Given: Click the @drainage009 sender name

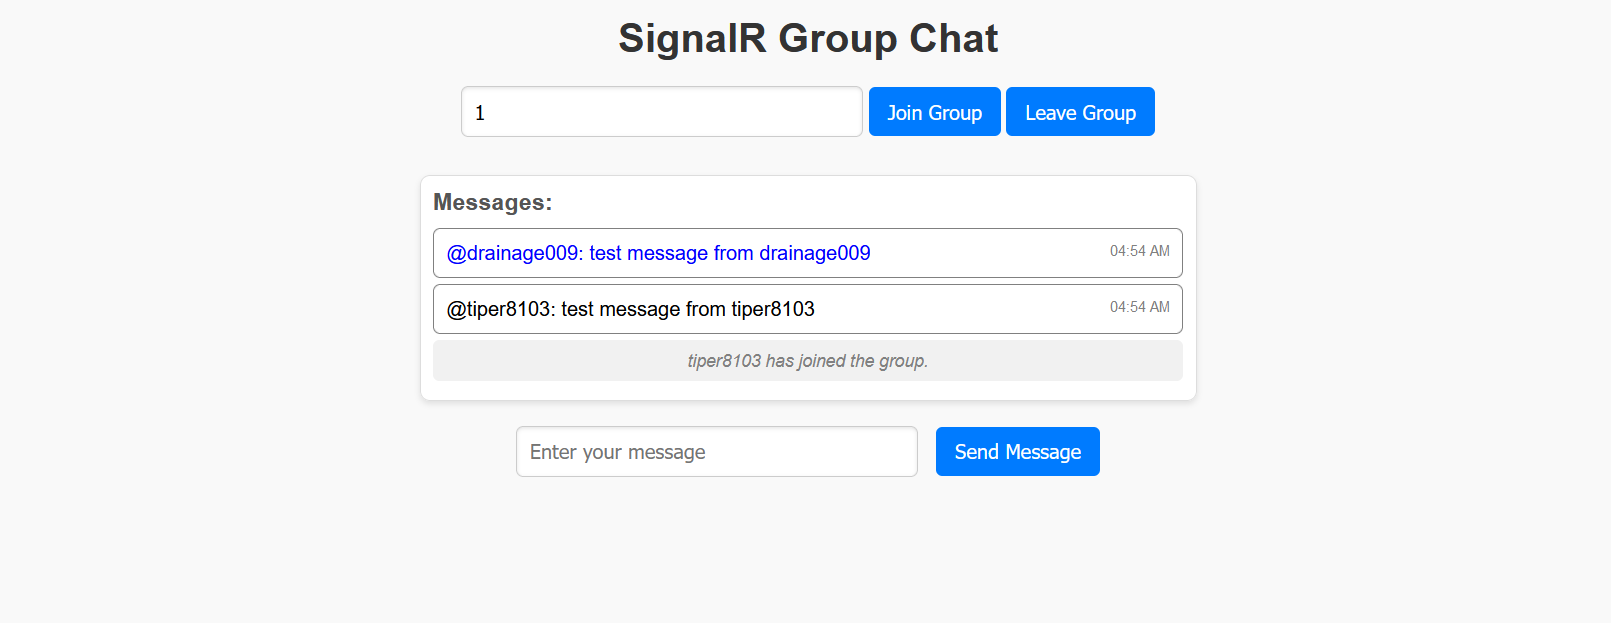Looking at the screenshot, I should click(x=514, y=253).
